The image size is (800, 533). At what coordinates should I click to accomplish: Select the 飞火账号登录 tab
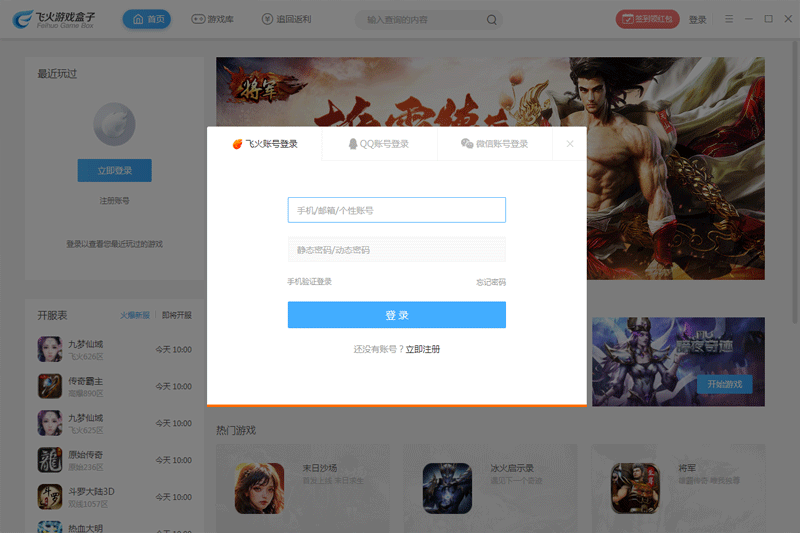pyautogui.click(x=264, y=144)
